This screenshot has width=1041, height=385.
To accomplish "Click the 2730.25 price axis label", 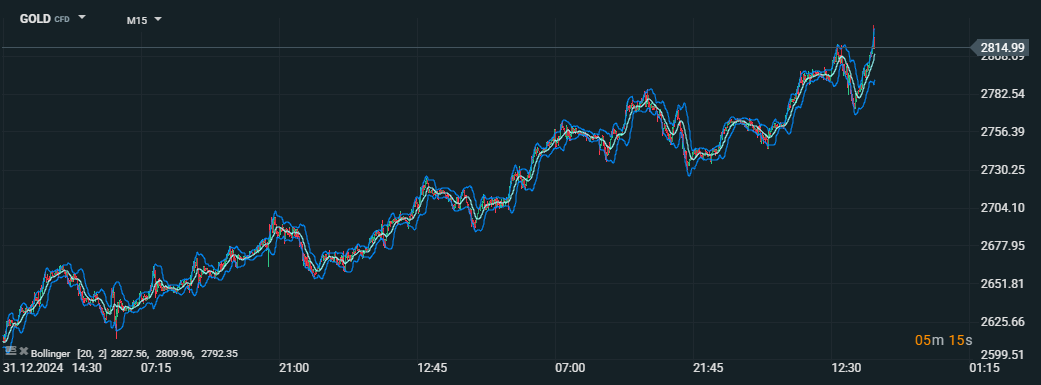I will pyautogui.click(x=1002, y=170).
